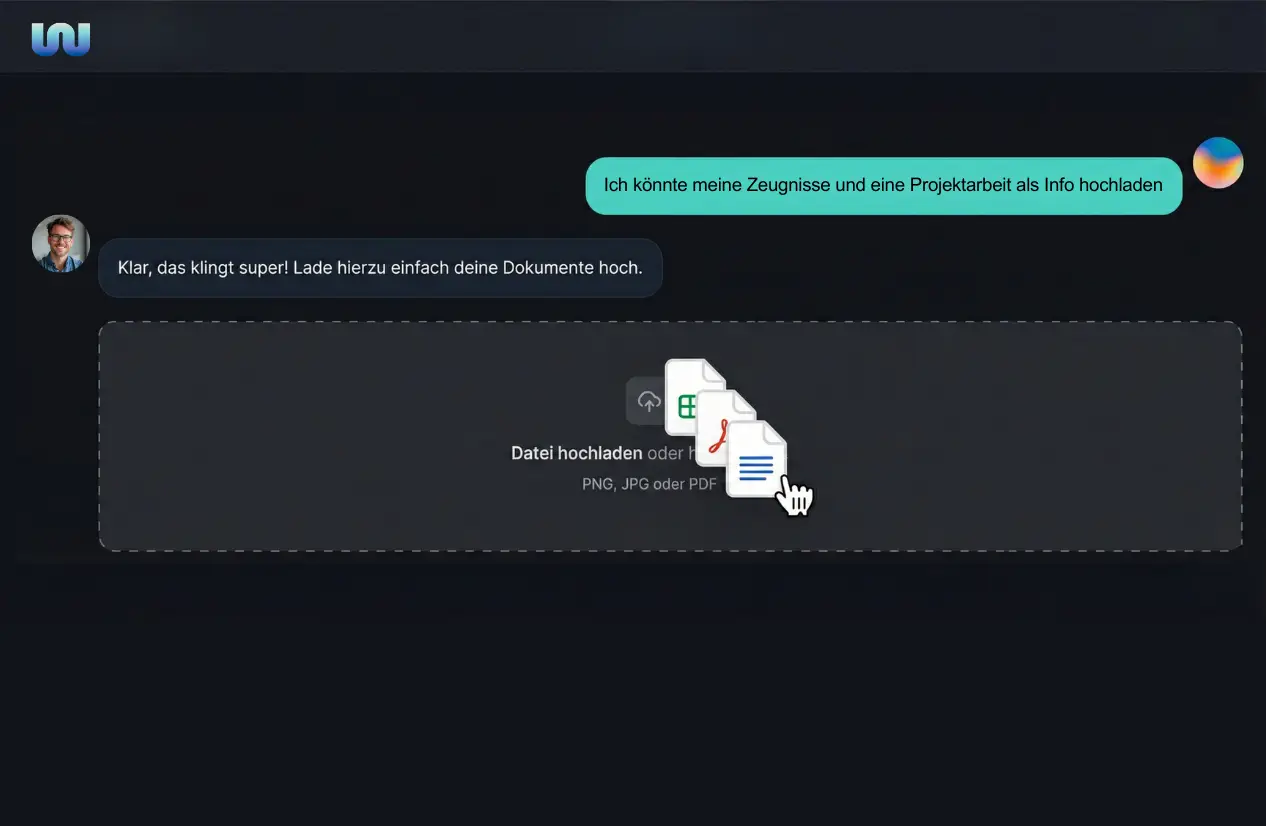The height and width of the screenshot is (826, 1266).
Task: Click the partially hidden "oder" text
Action: pyautogui.click(x=665, y=453)
